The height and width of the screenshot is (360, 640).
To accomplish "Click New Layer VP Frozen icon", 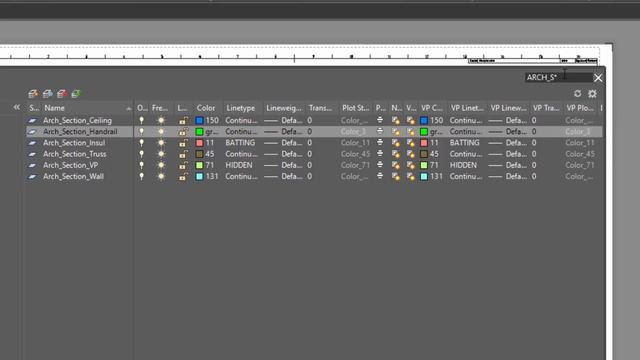I will point(47,94).
